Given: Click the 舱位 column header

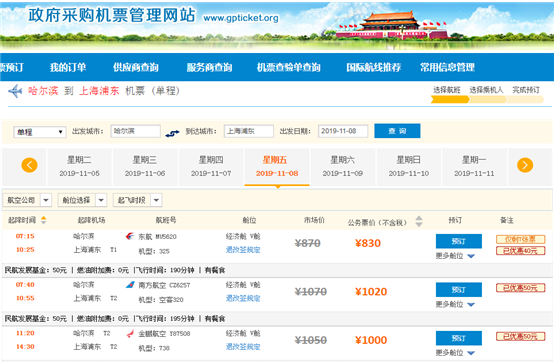Looking at the screenshot, I should click(x=249, y=220).
